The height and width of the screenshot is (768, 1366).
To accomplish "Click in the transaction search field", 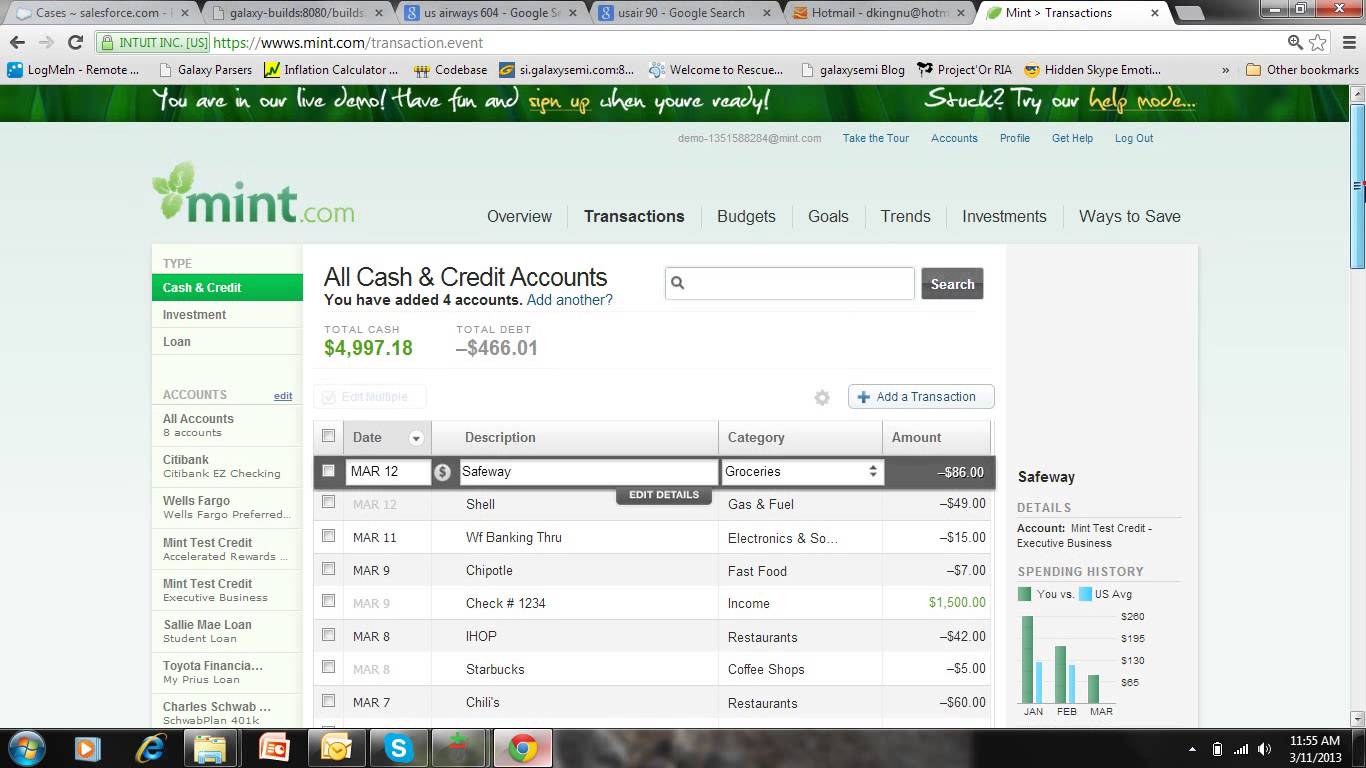I will (x=790, y=284).
